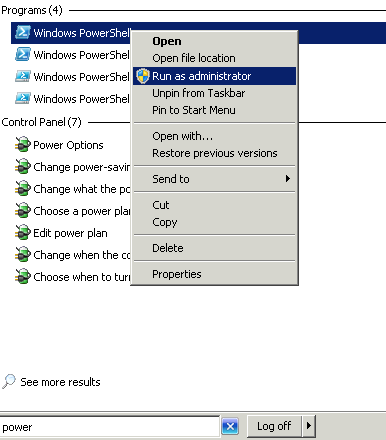Select Restore previous versions
Viewport: 386px width, 440px height.
pyautogui.click(x=215, y=153)
